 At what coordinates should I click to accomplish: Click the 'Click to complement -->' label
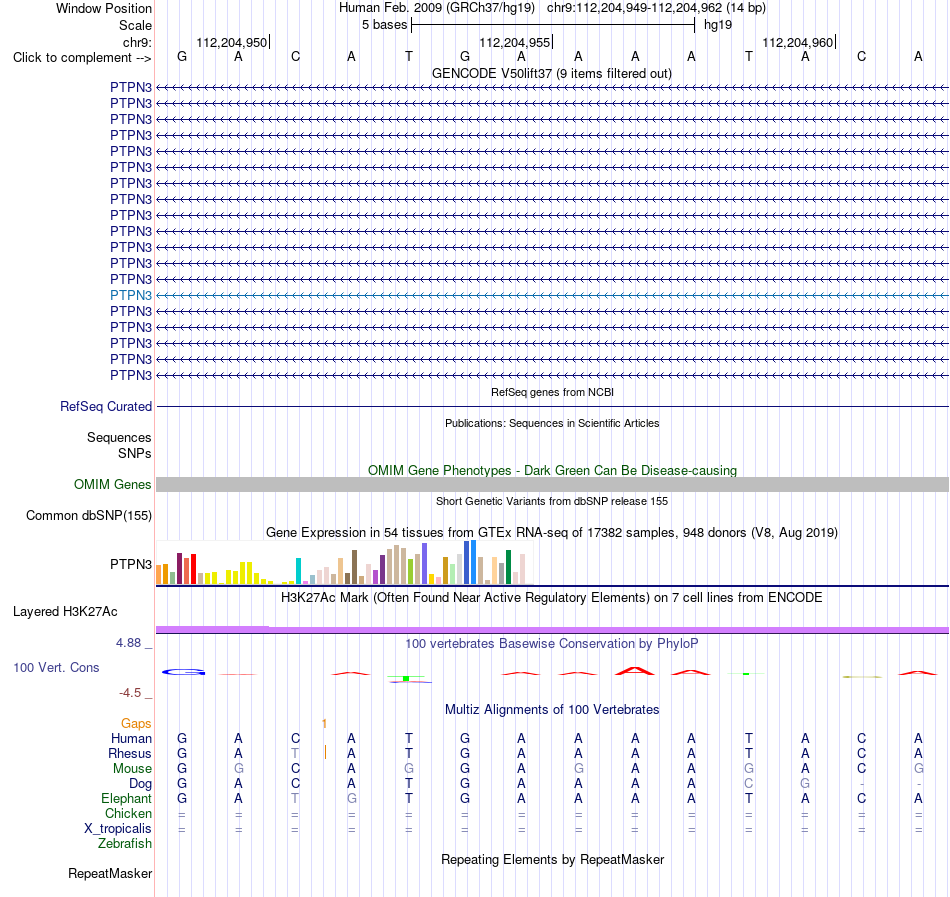82,58
